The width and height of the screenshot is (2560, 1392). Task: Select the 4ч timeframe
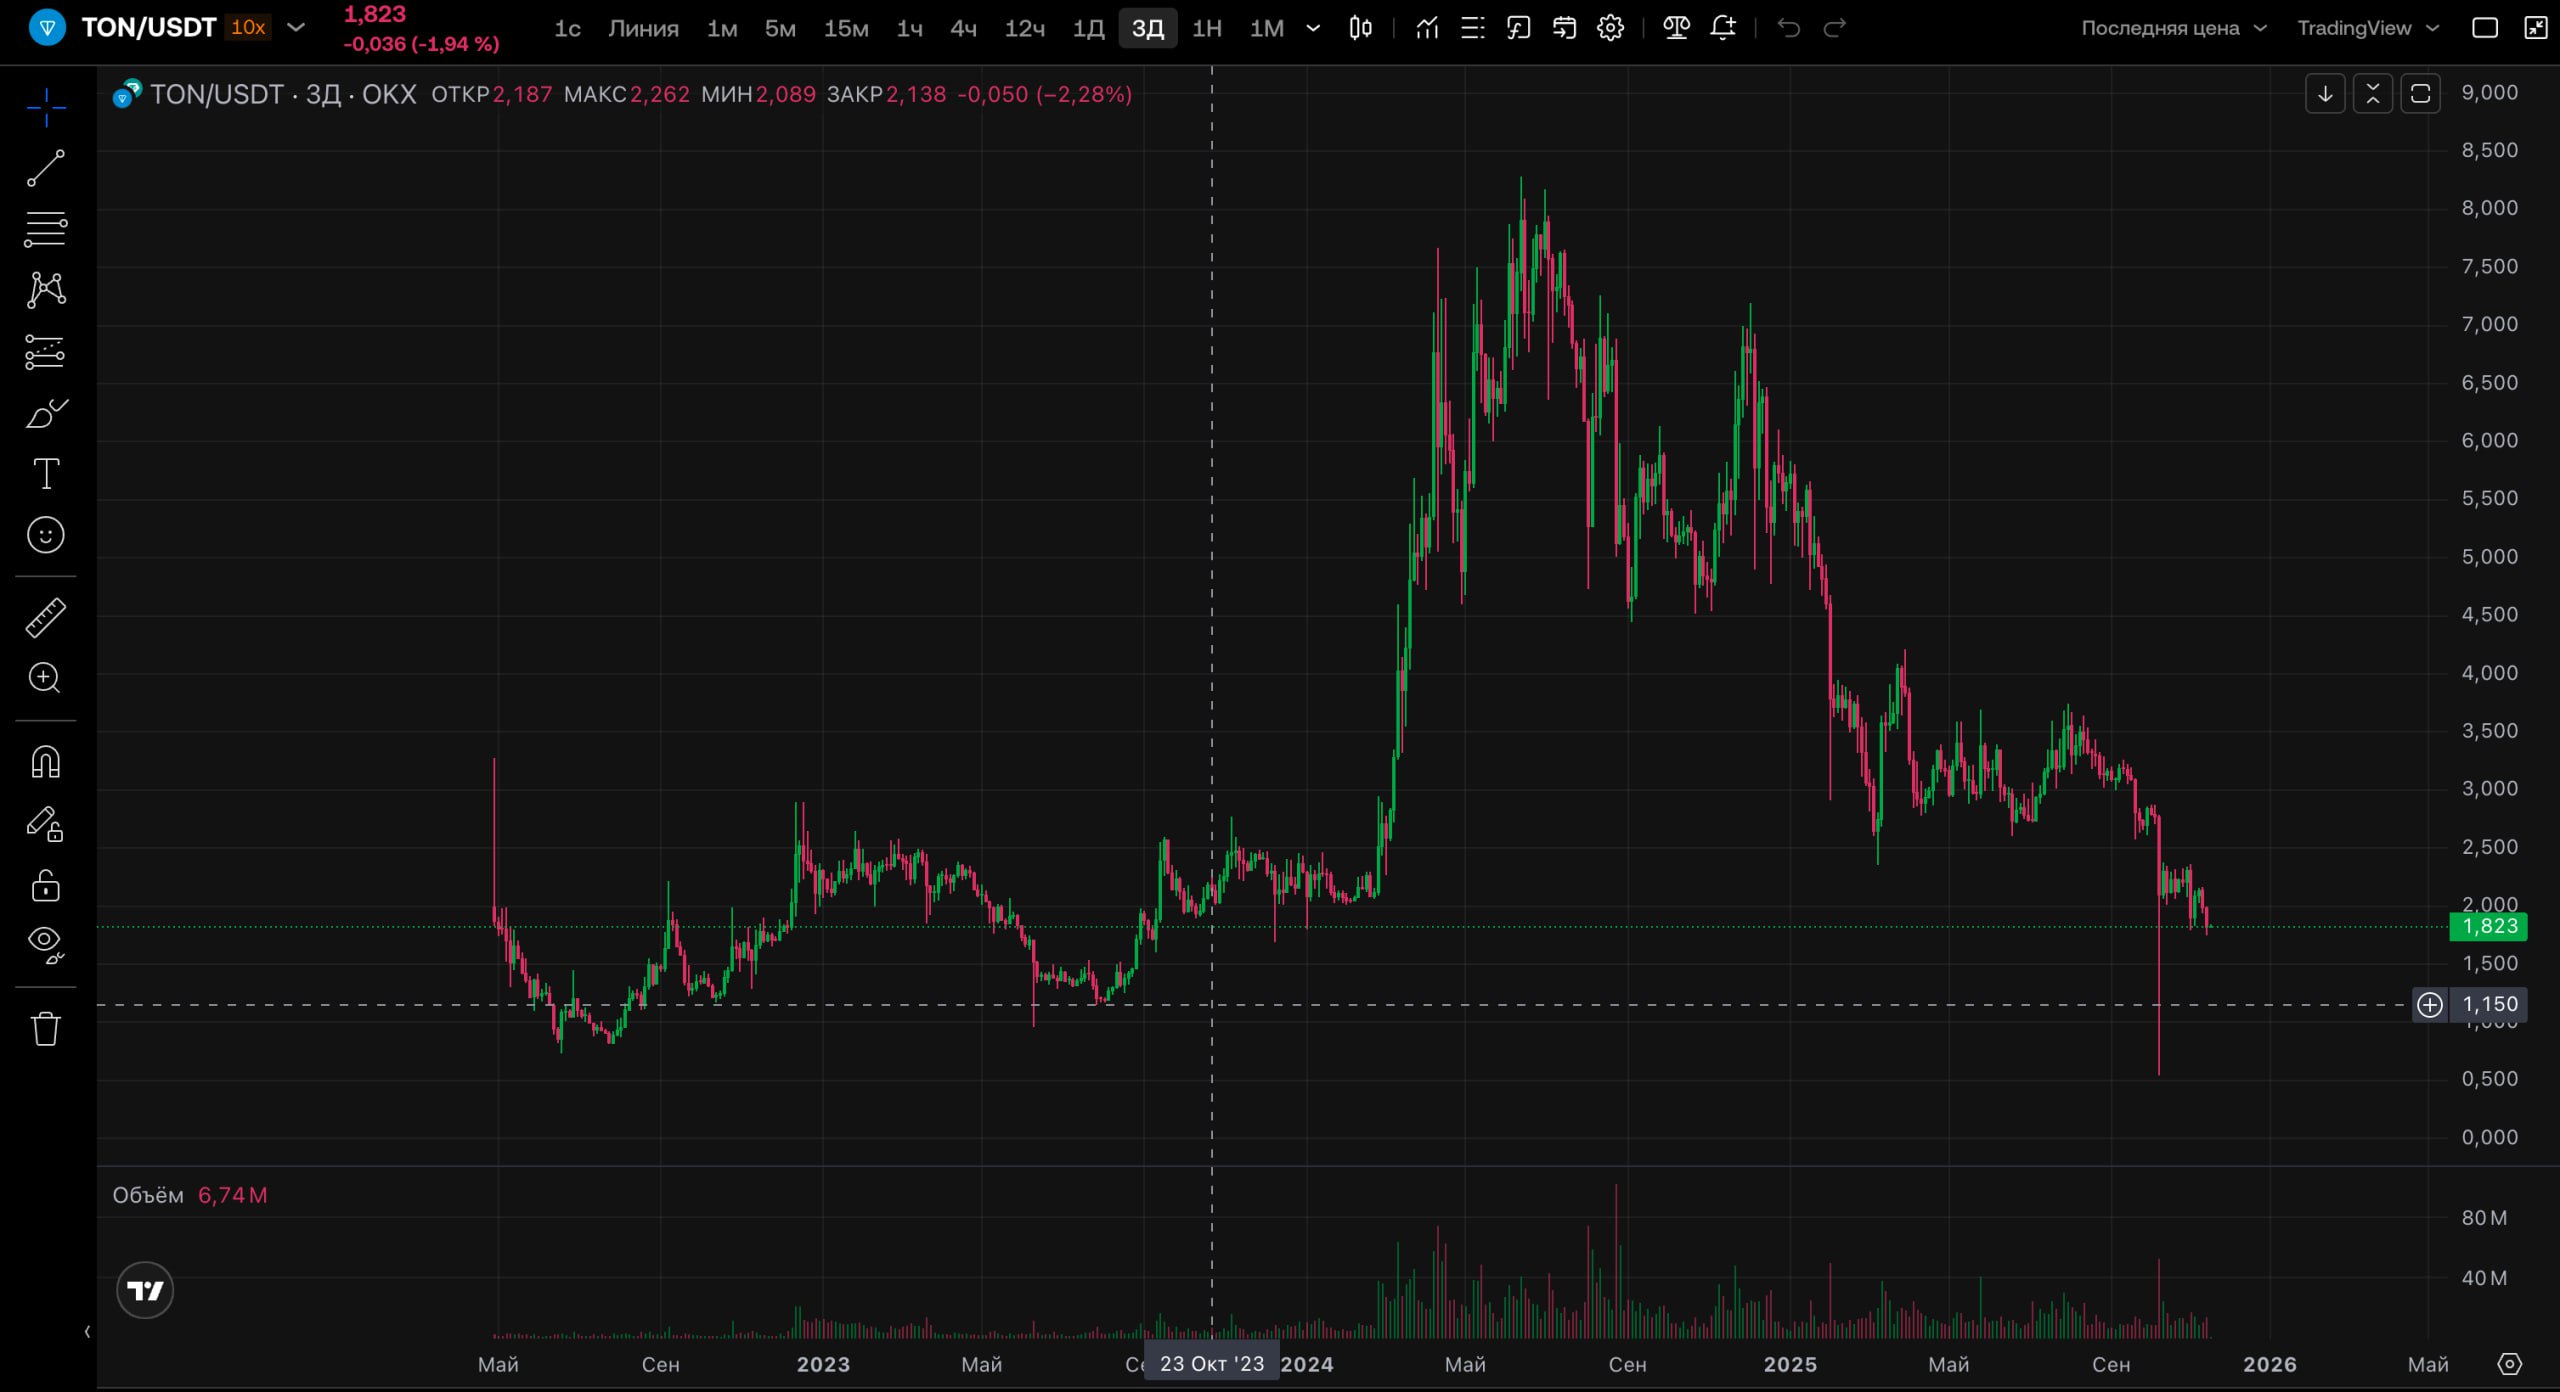pyautogui.click(x=962, y=28)
